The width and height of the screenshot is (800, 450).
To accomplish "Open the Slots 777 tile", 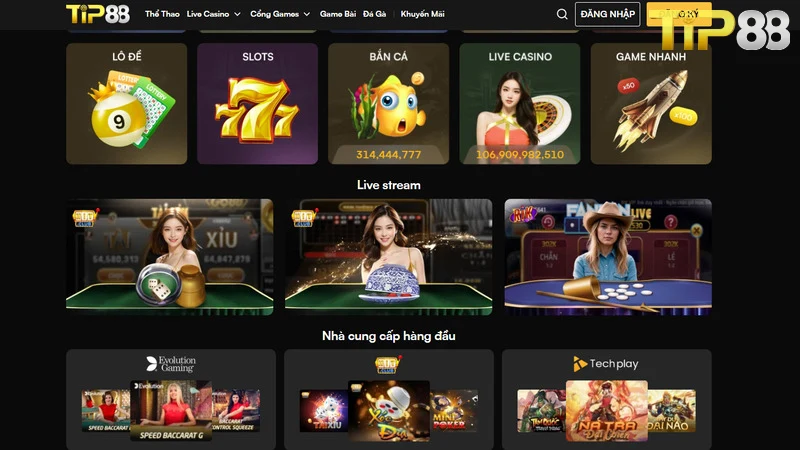I will click(258, 104).
